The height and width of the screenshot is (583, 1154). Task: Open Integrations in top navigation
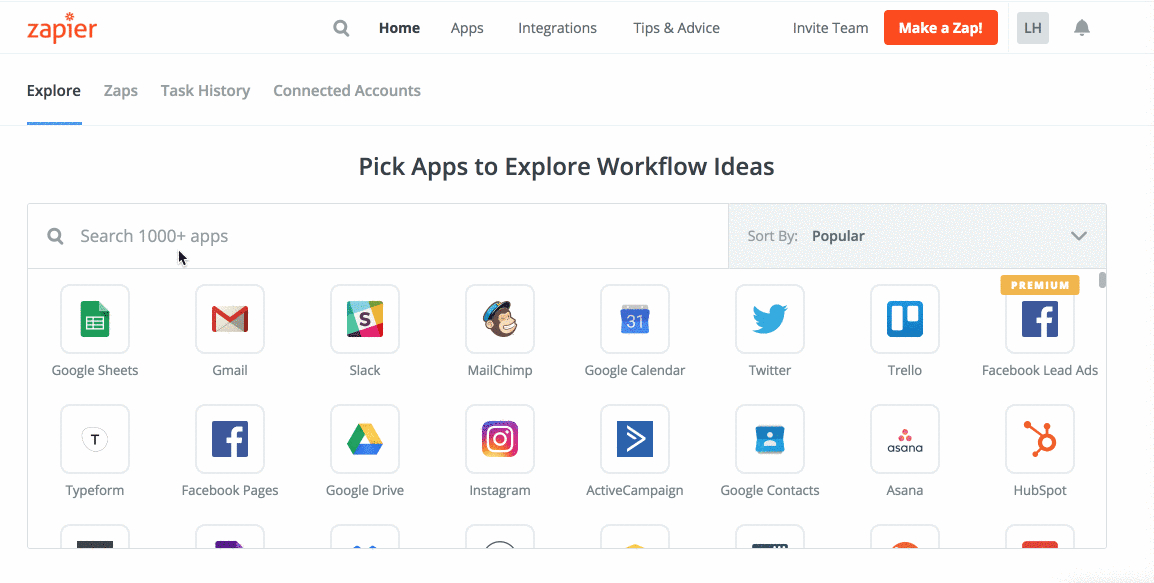point(557,28)
